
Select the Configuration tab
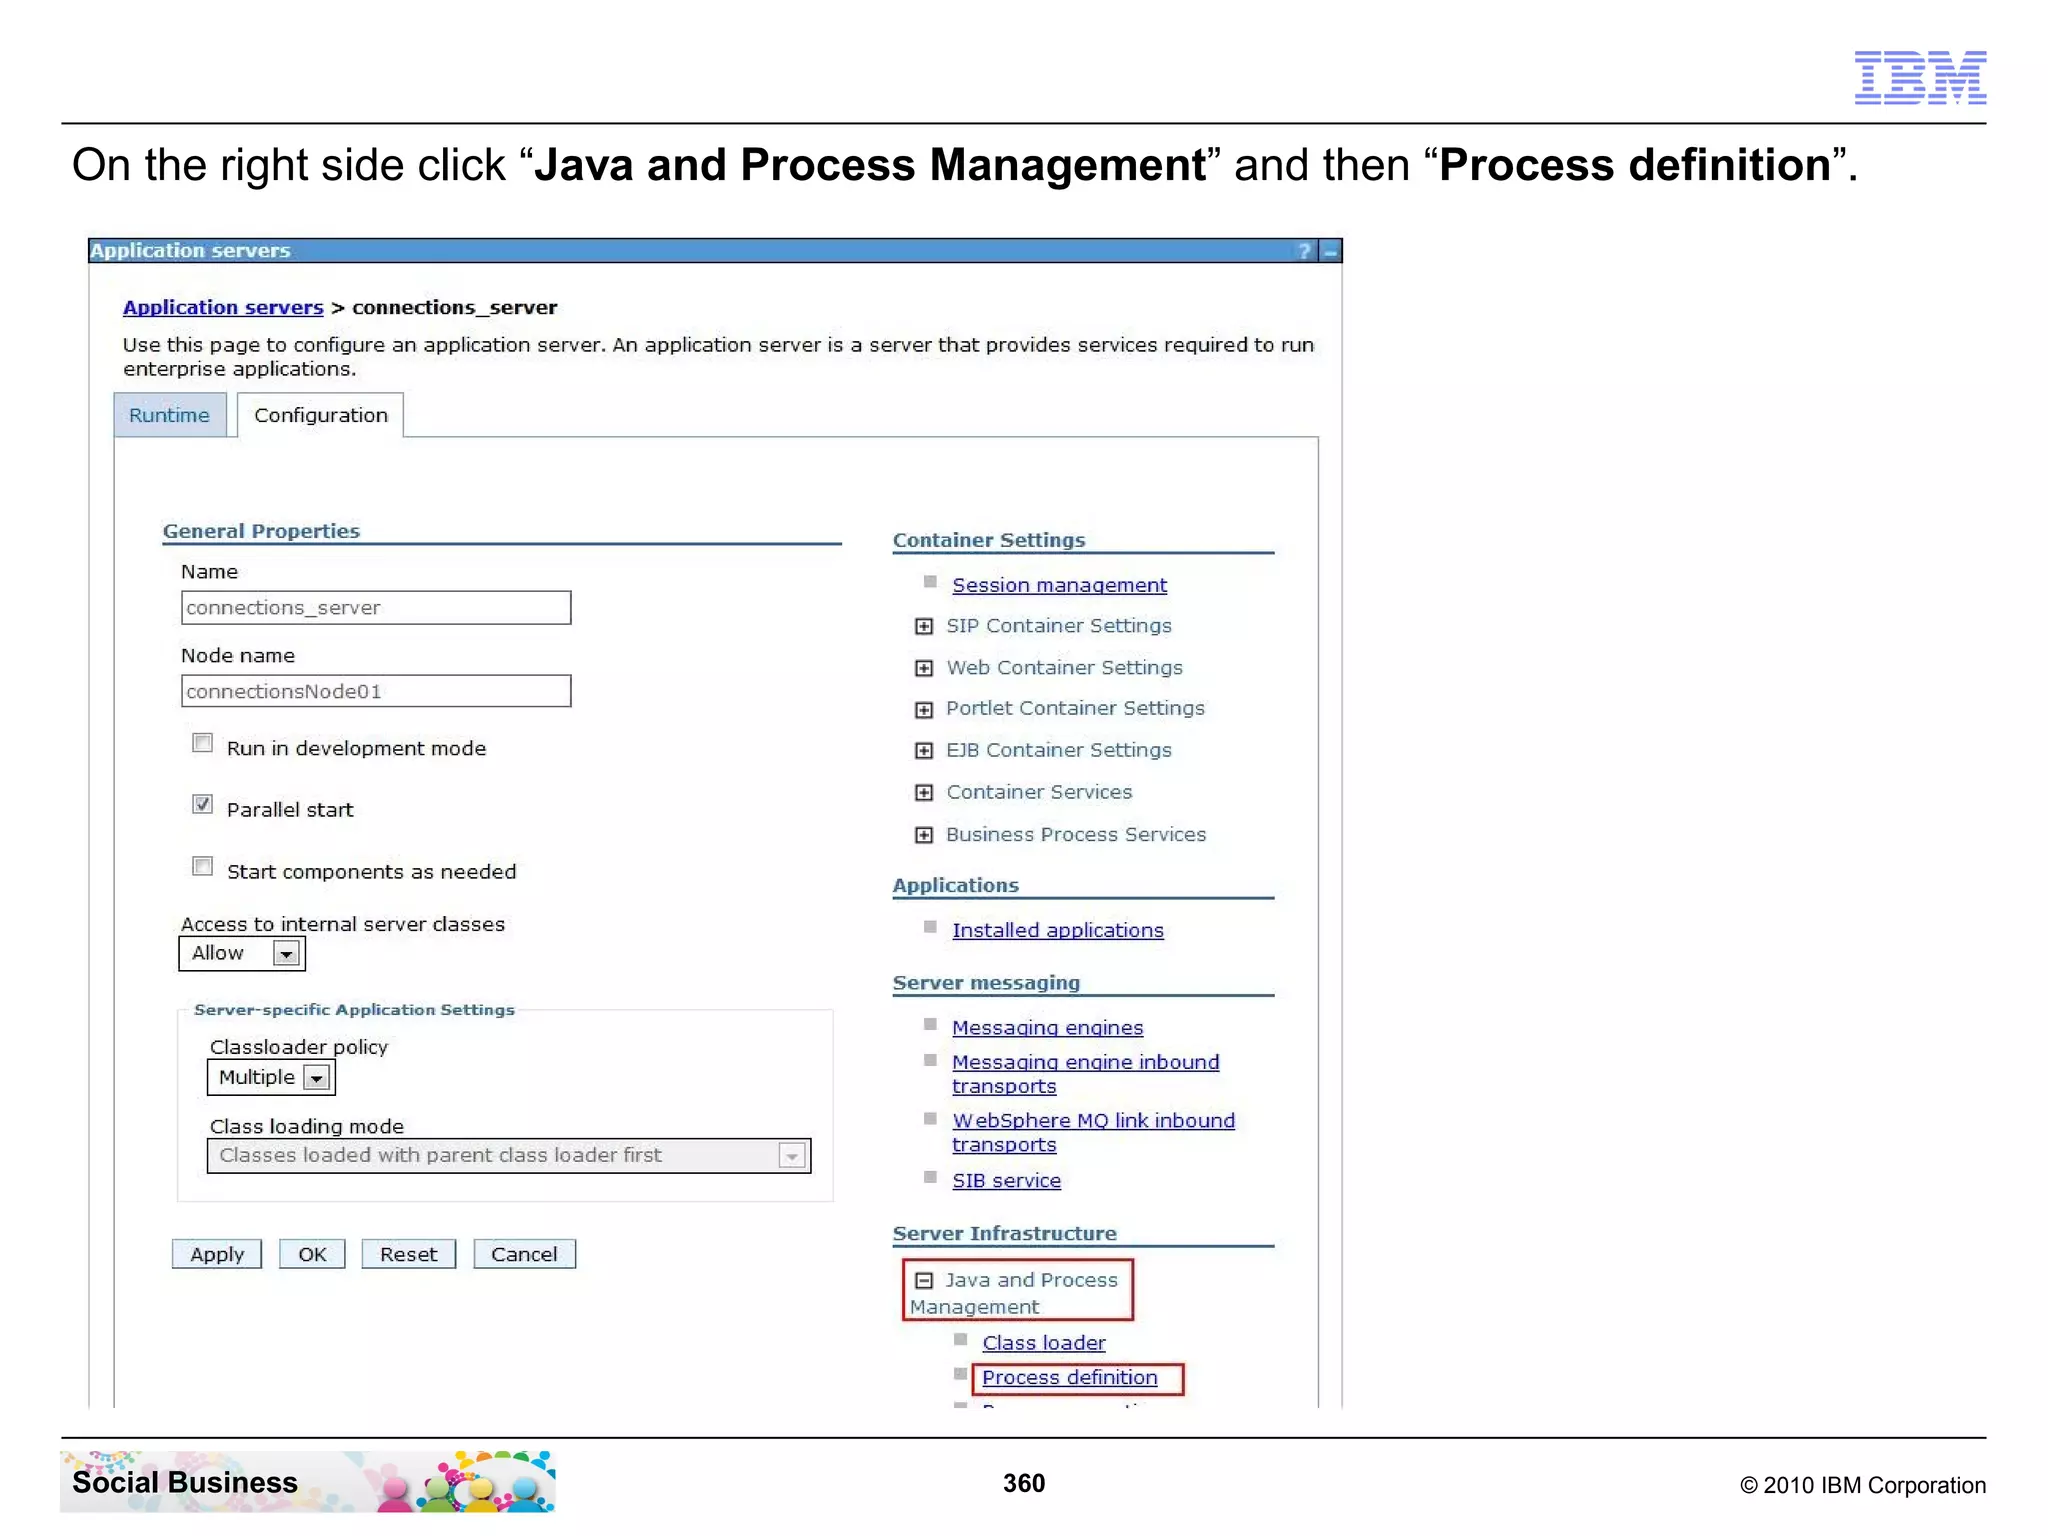321,415
